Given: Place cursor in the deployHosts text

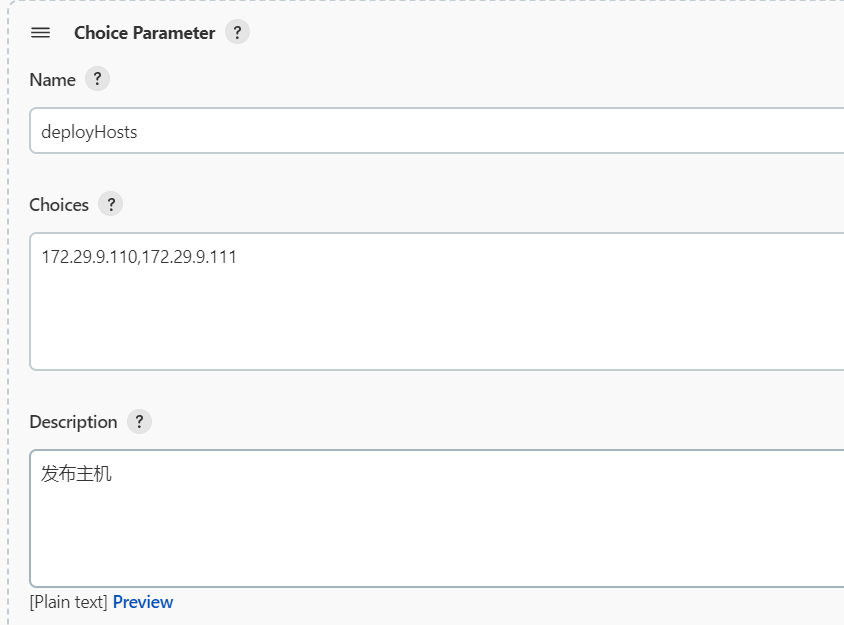Looking at the screenshot, I should coord(89,132).
